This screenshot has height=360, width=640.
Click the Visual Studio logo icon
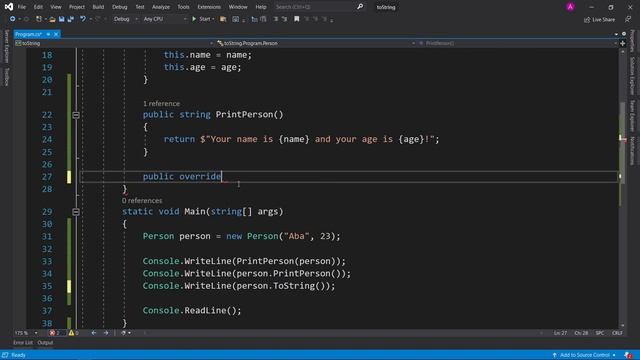pos(9,7)
